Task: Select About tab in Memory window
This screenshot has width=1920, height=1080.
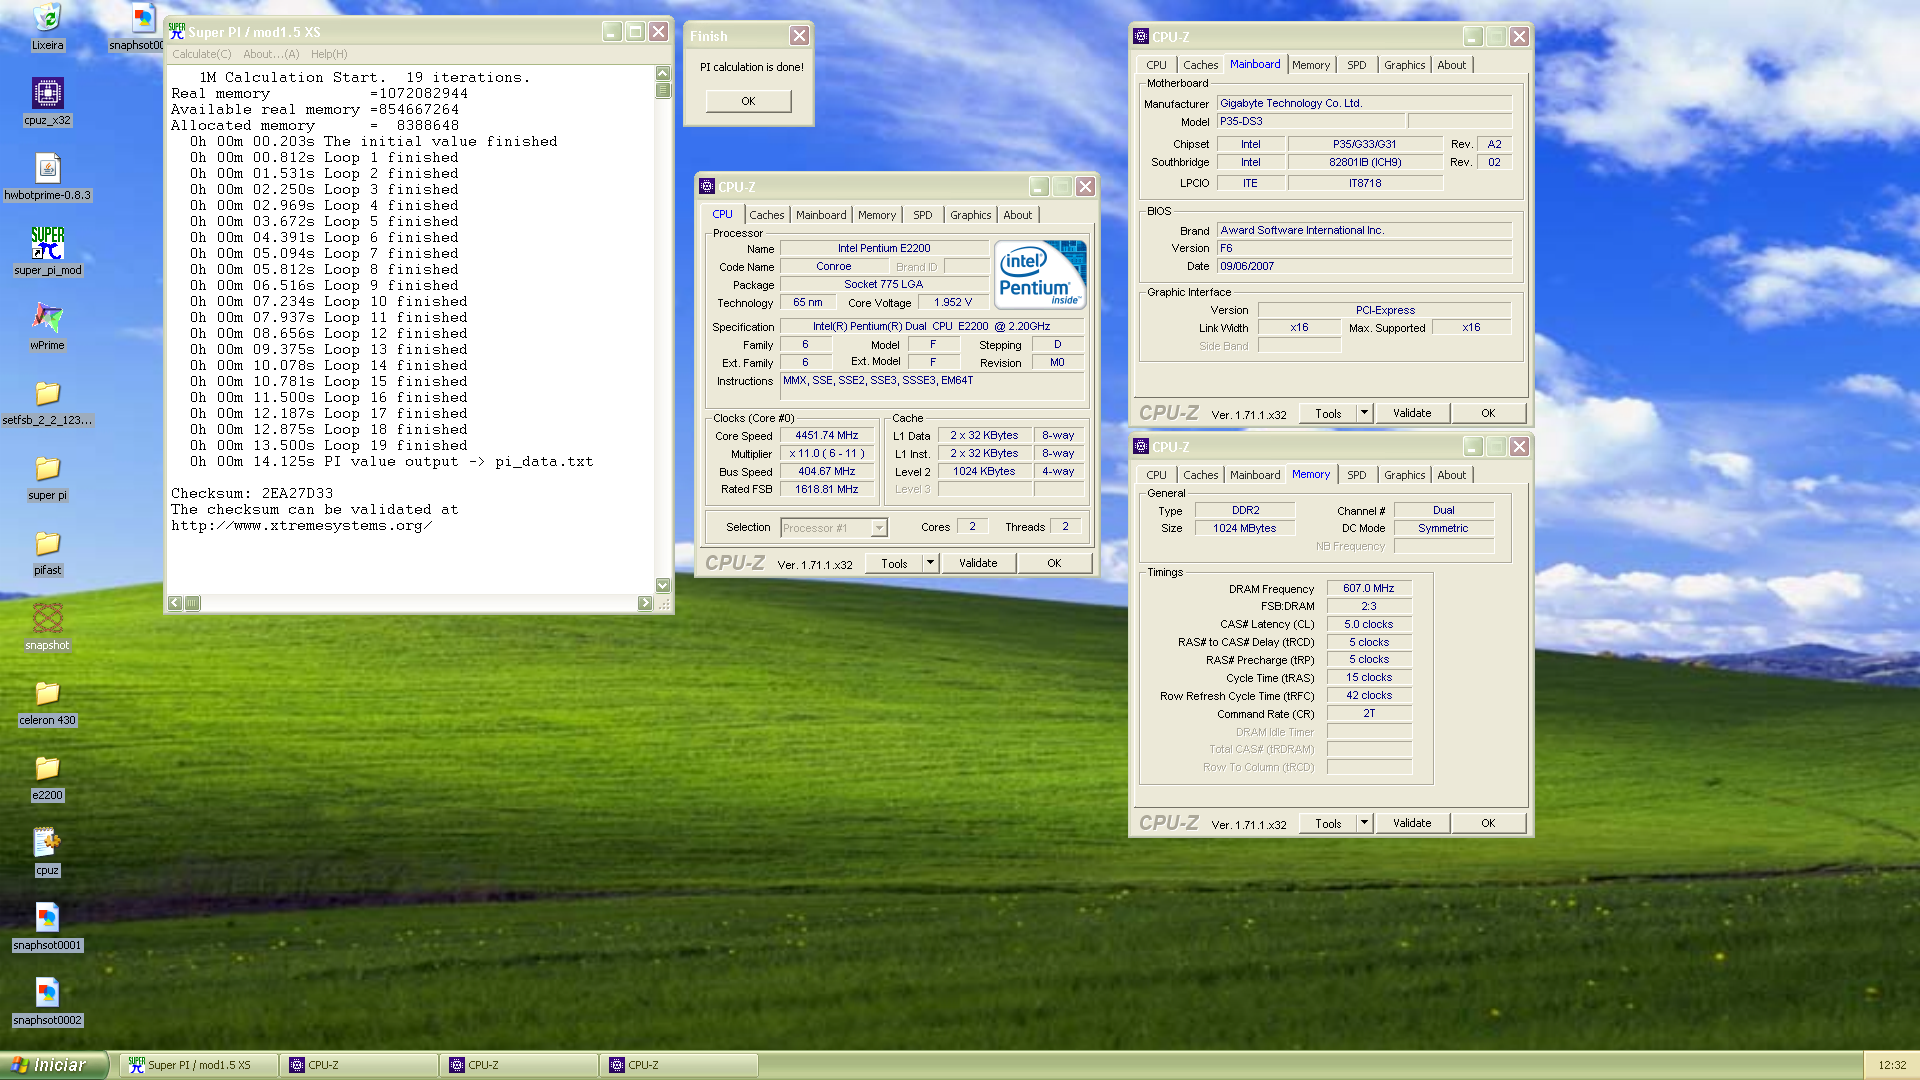Action: (1452, 475)
